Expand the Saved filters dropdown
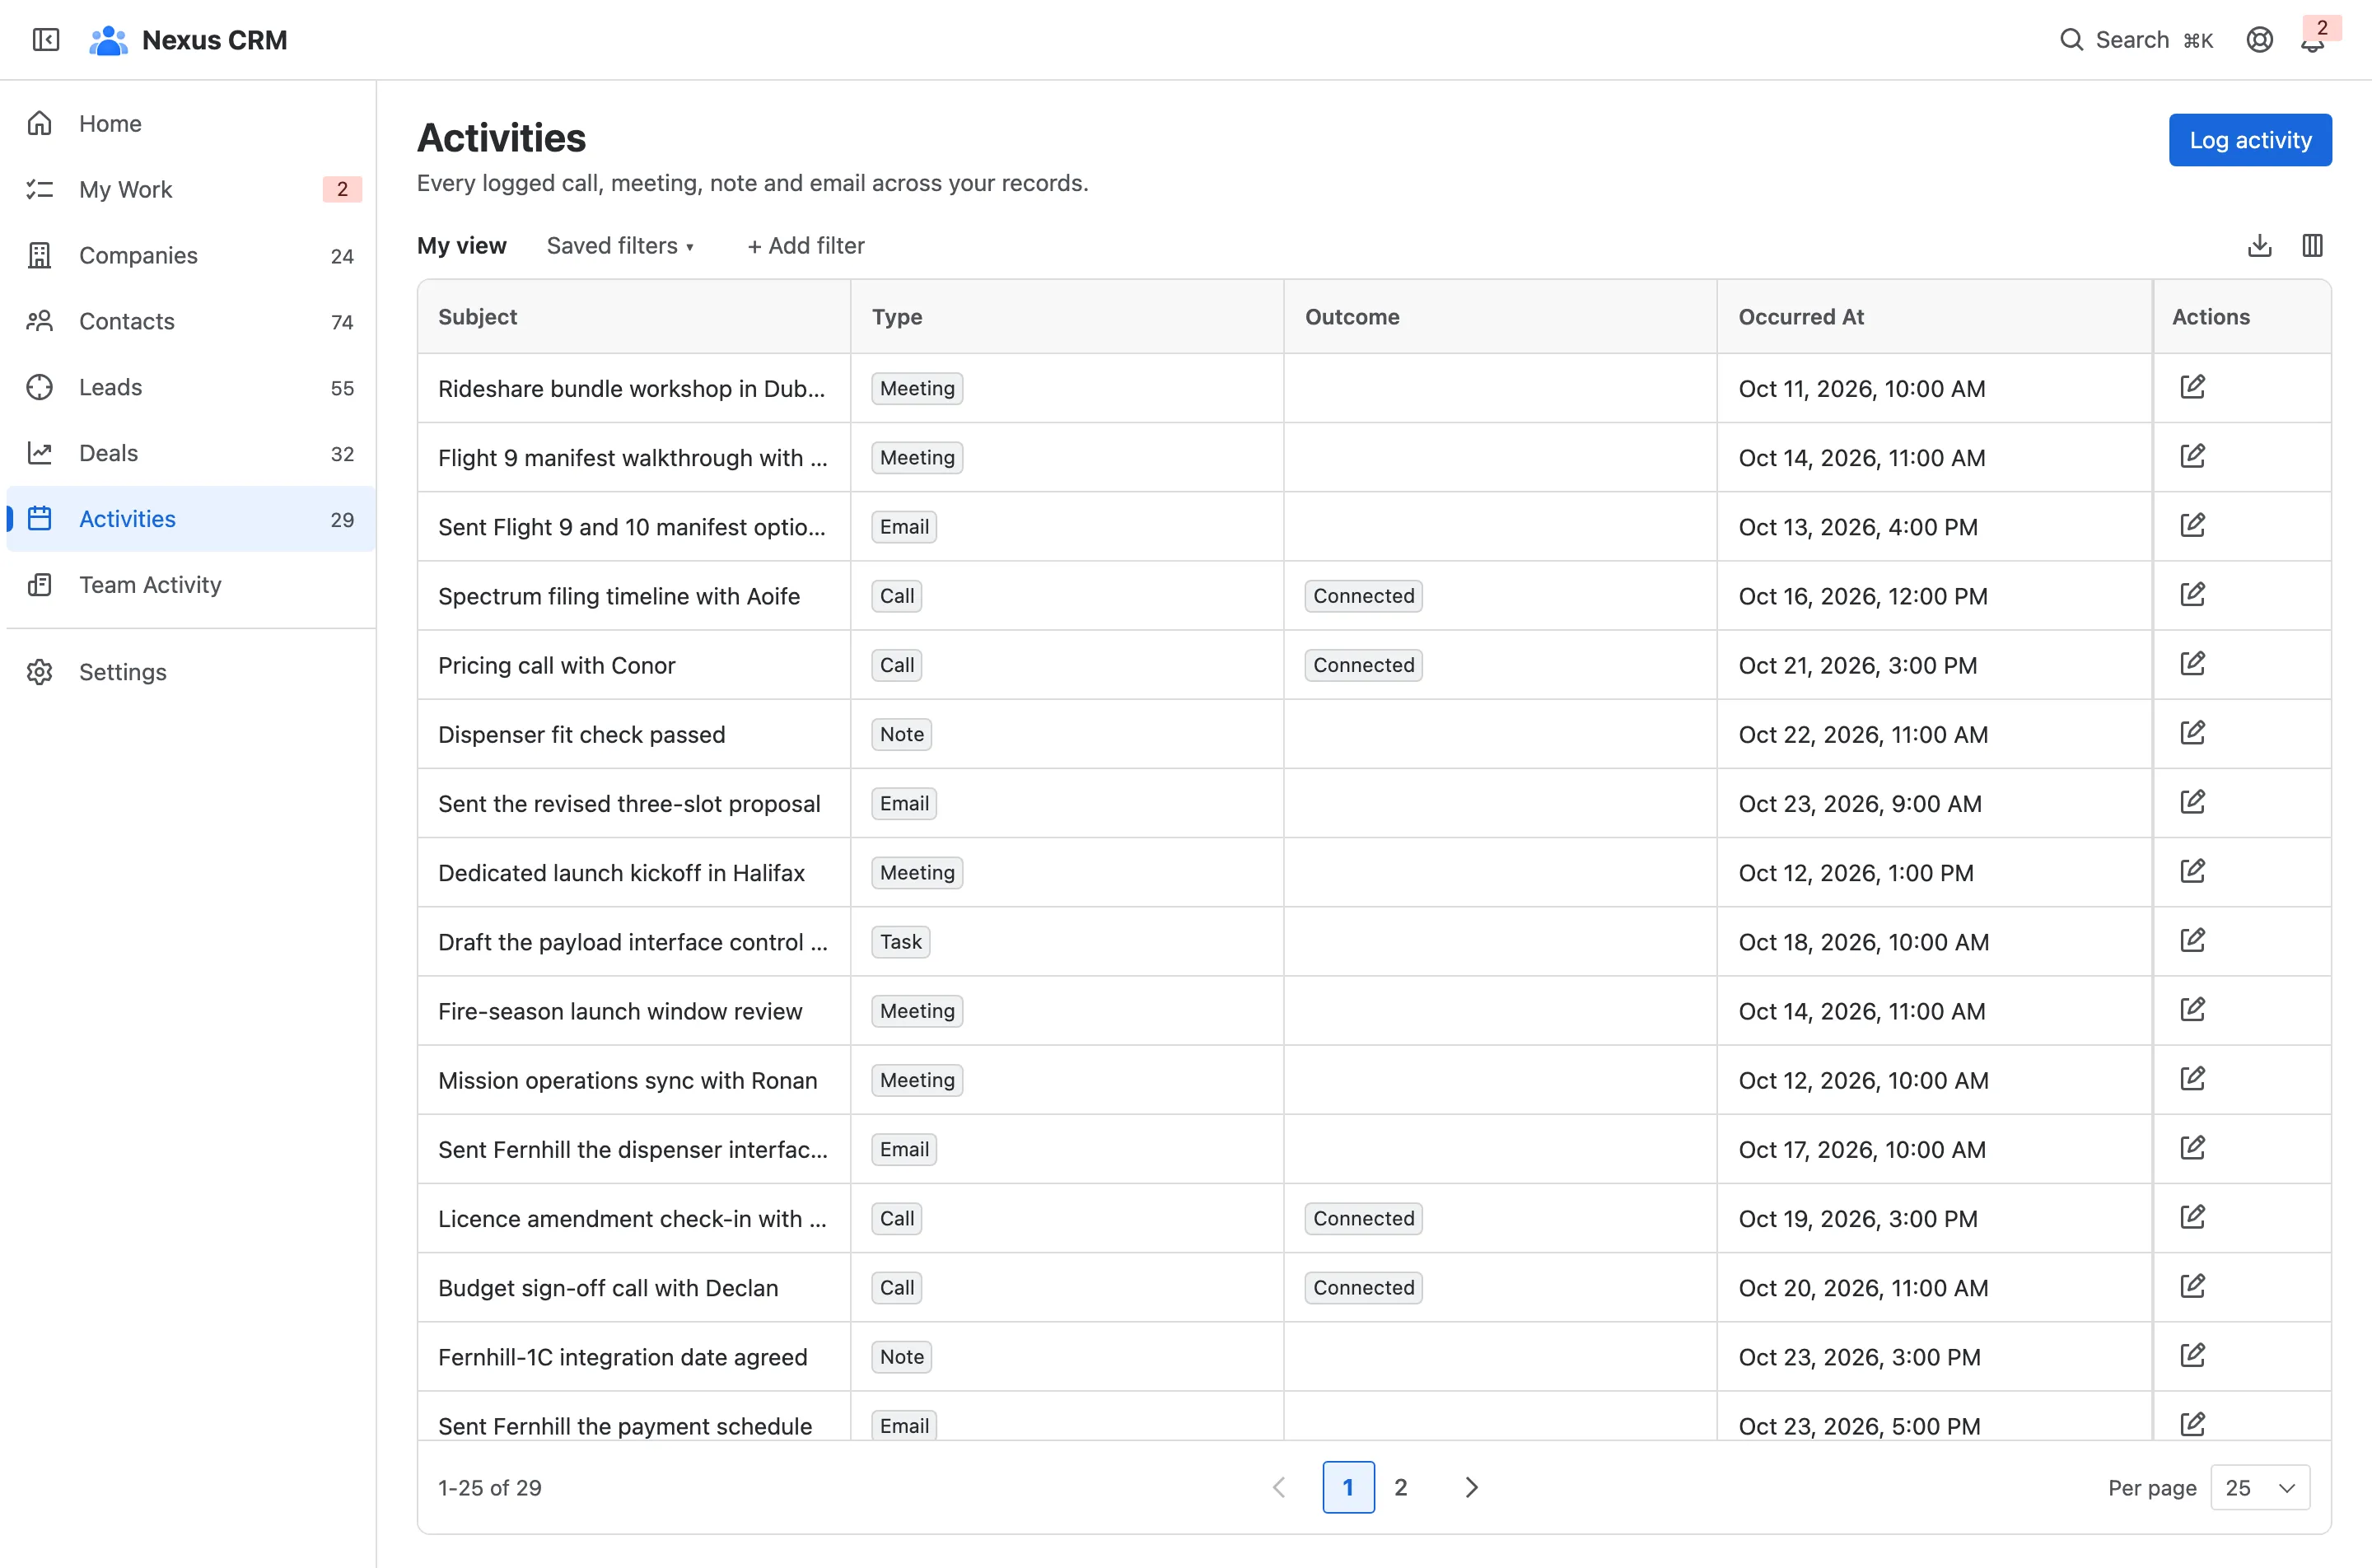The height and width of the screenshot is (1568, 2372). pyautogui.click(x=620, y=246)
